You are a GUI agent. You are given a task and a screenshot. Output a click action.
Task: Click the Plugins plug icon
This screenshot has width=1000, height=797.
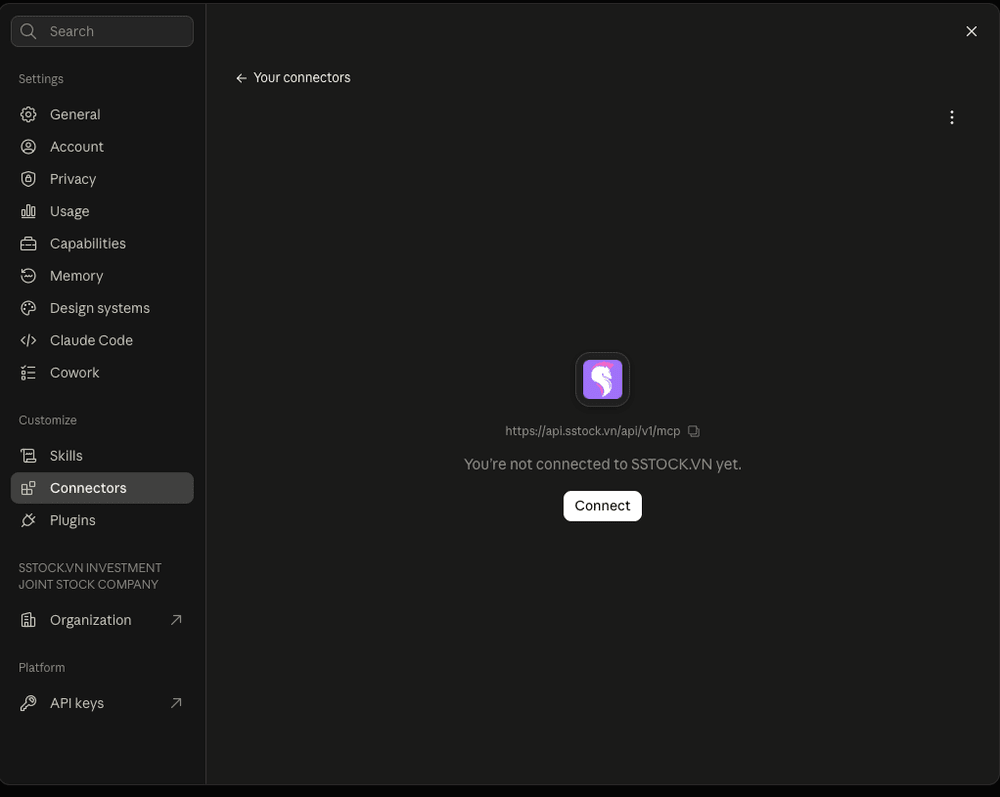[28, 520]
